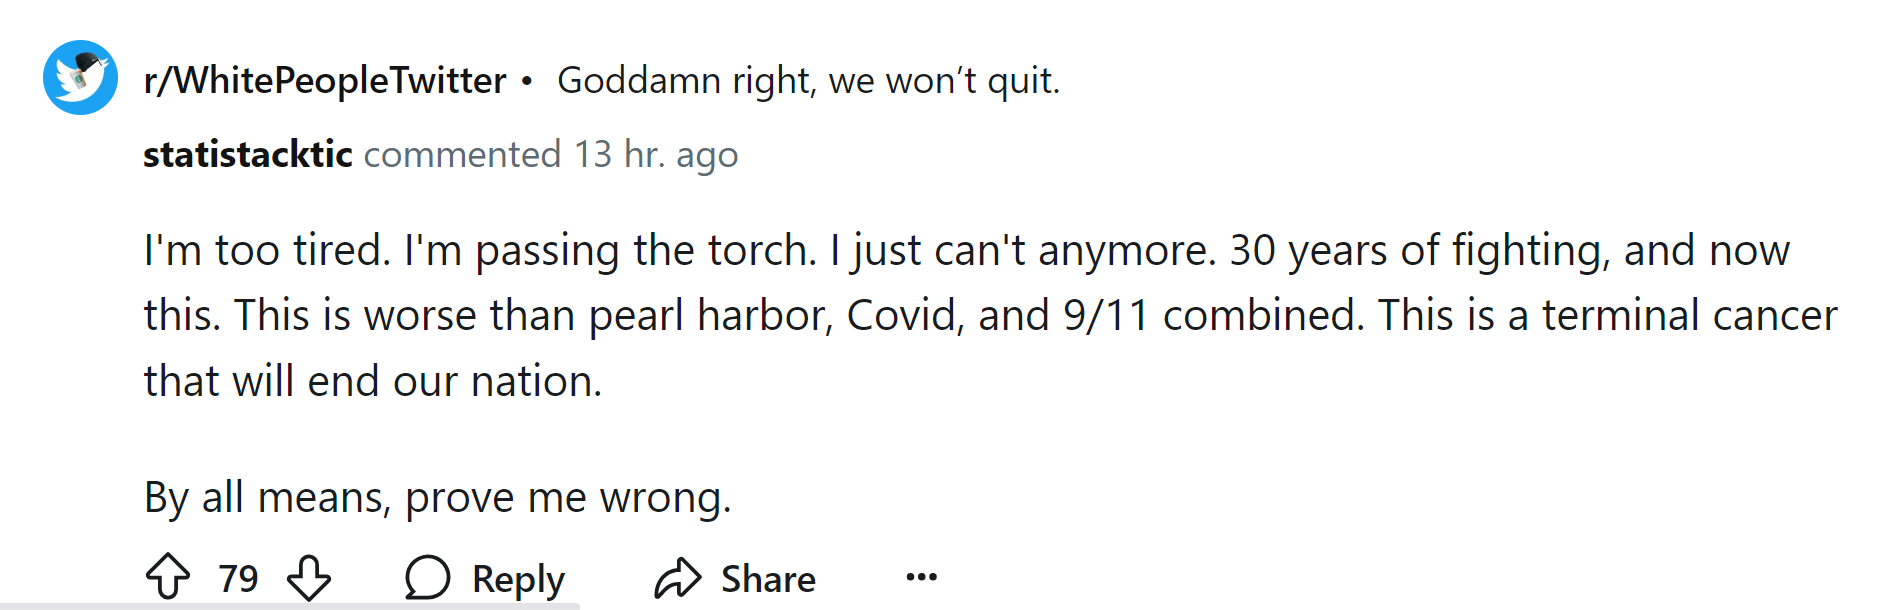1888x610 pixels.
Task: Click the words "terminal cancer" in the comment
Action: click(x=1689, y=316)
